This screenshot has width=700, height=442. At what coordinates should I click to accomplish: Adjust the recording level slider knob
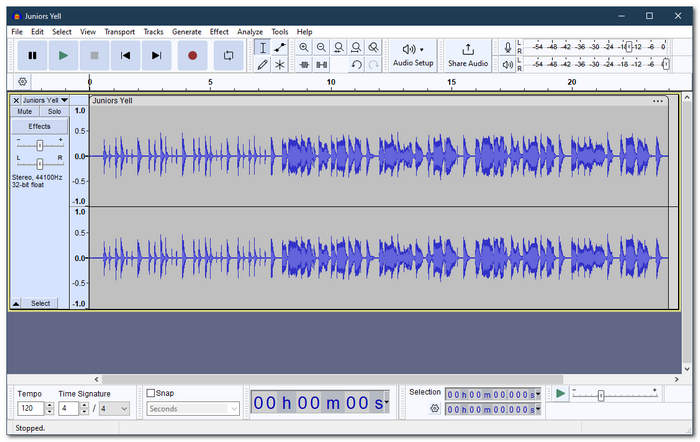tap(629, 47)
